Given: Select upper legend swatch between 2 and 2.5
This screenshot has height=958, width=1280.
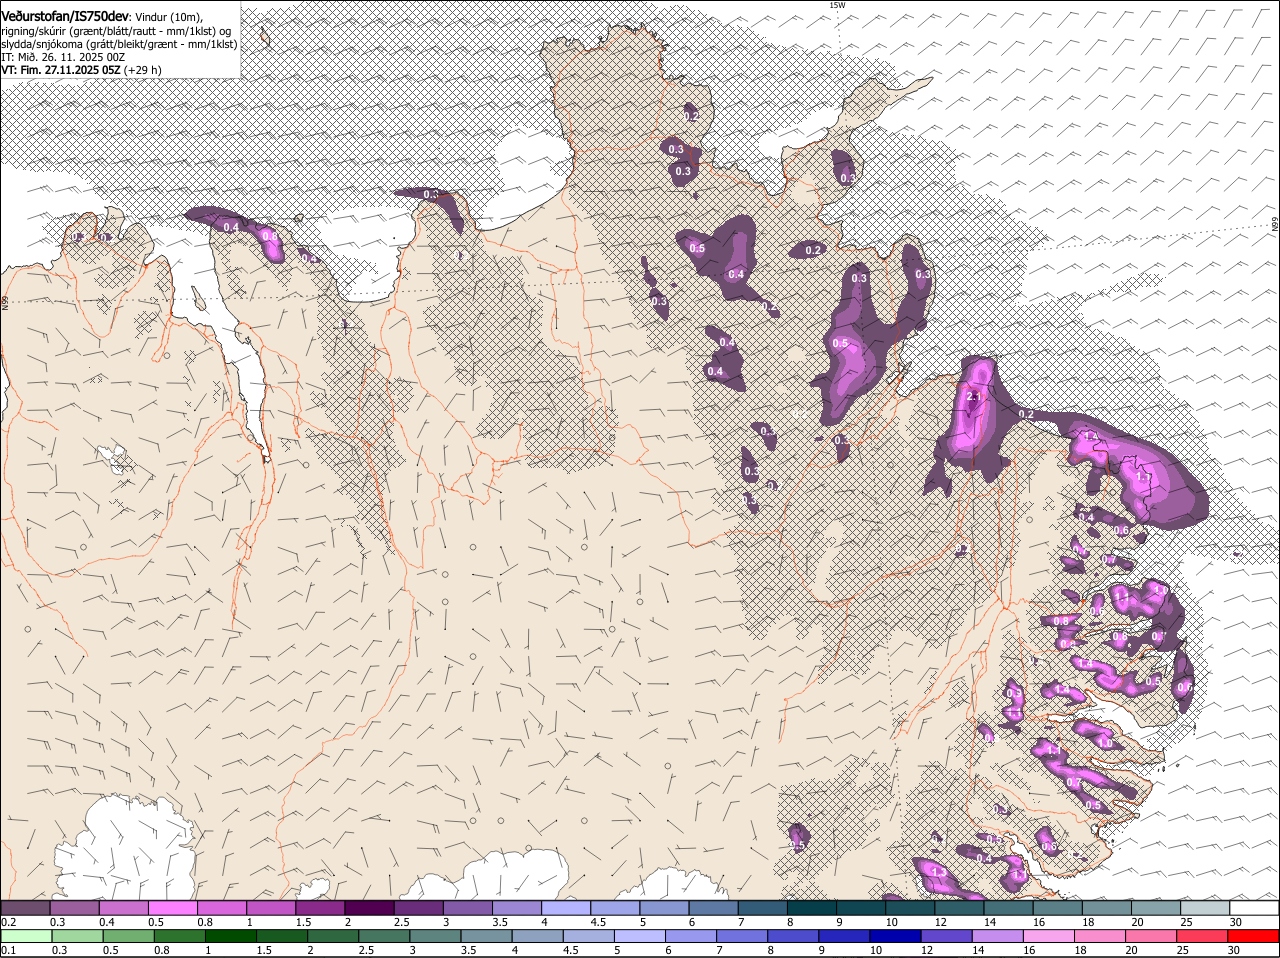Looking at the screenshot, I should click(x=369, y=908).
